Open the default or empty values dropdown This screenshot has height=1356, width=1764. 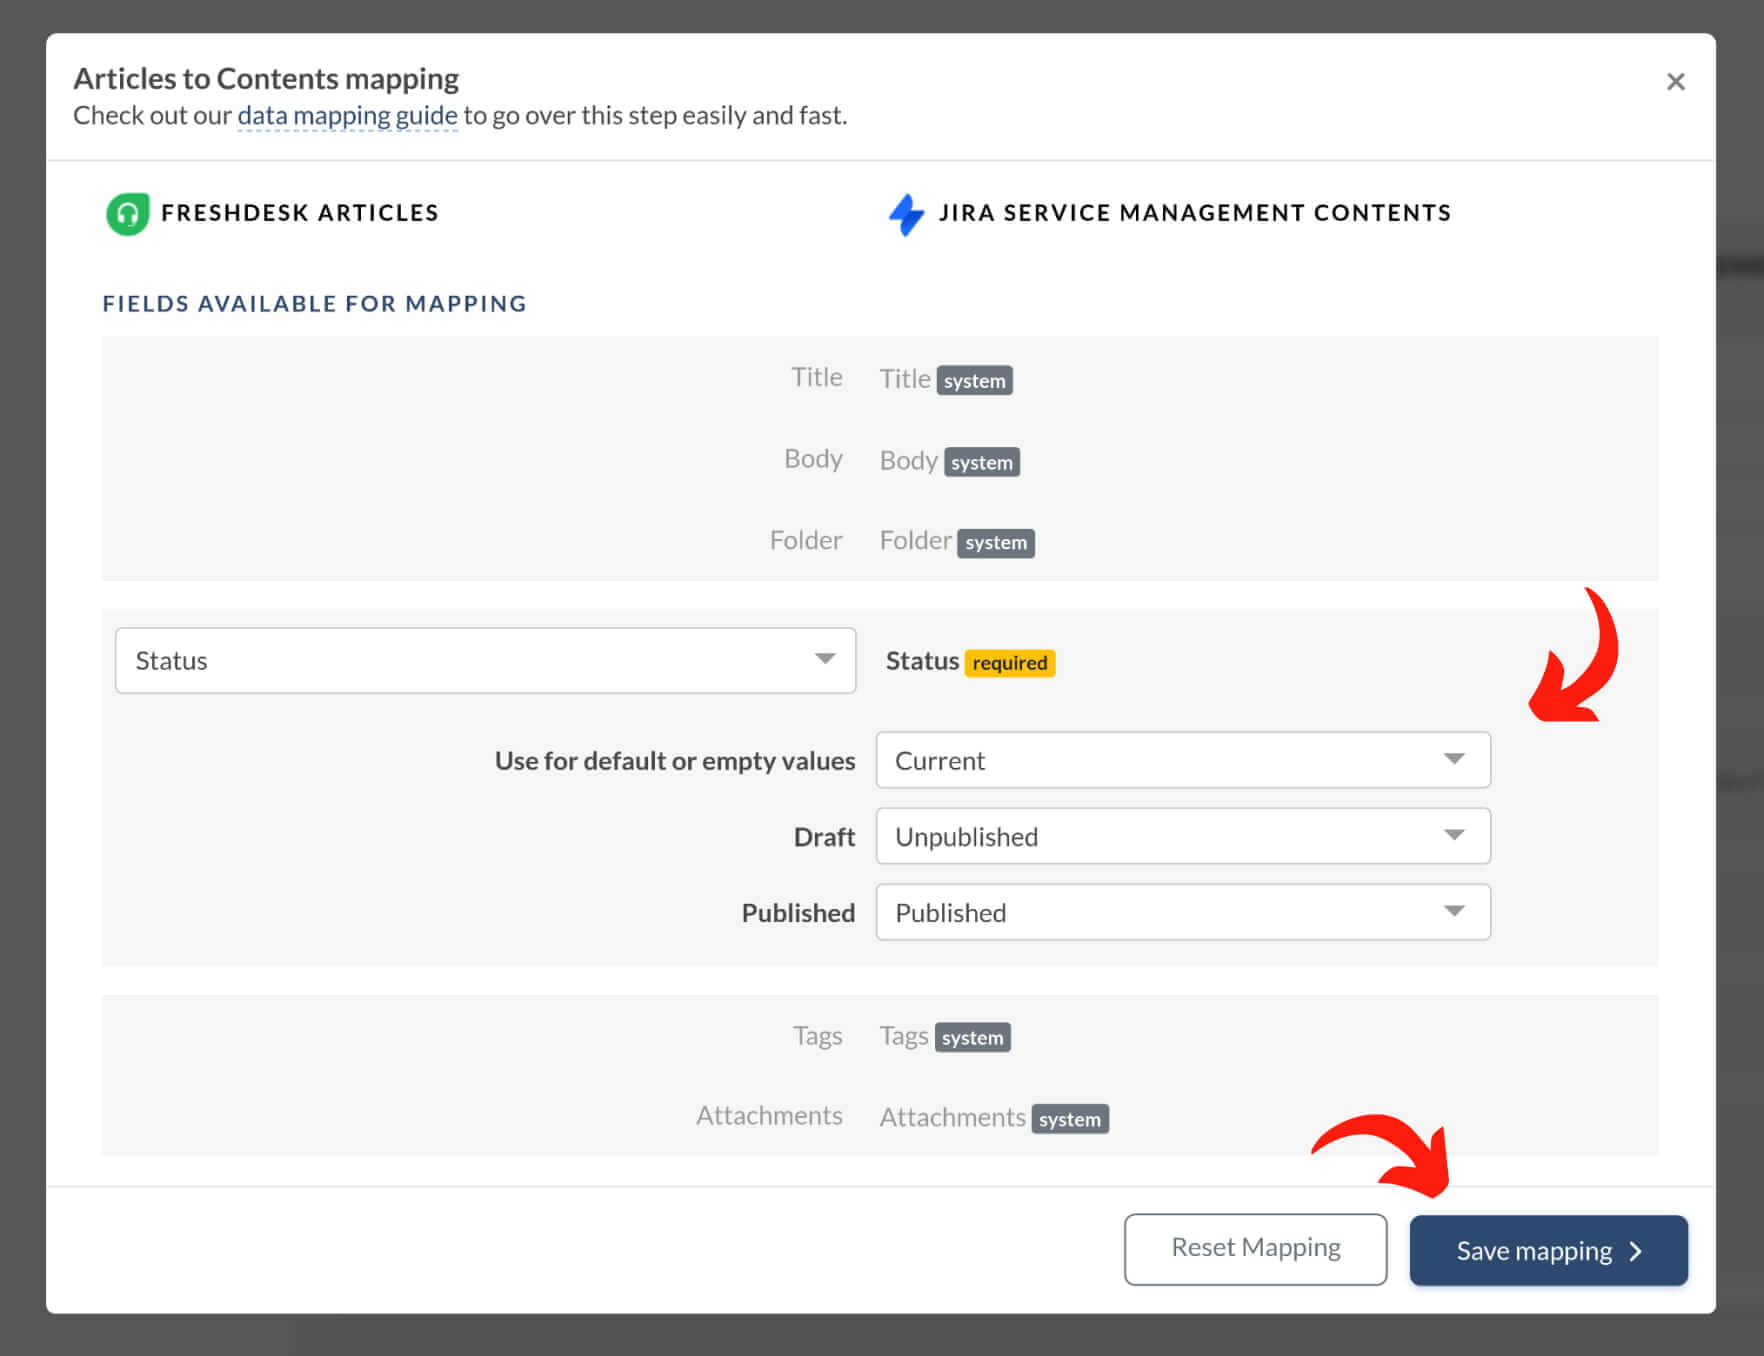pyautogui.click(x=1183, y=760)
